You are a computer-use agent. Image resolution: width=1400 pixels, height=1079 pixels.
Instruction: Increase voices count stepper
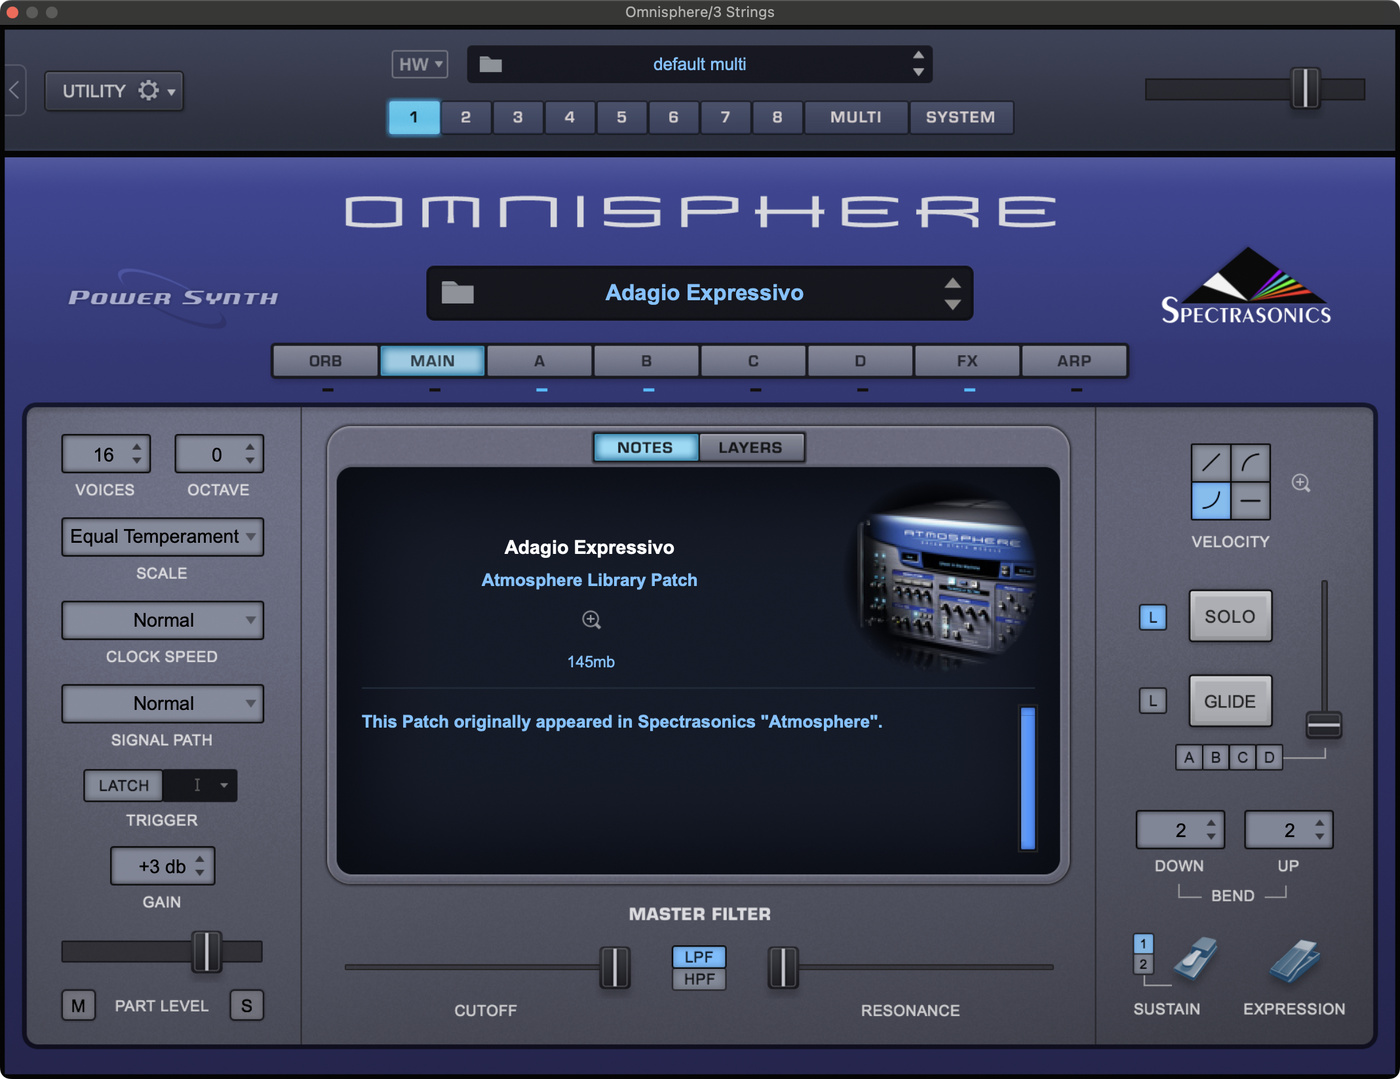[x=137, y=446]
